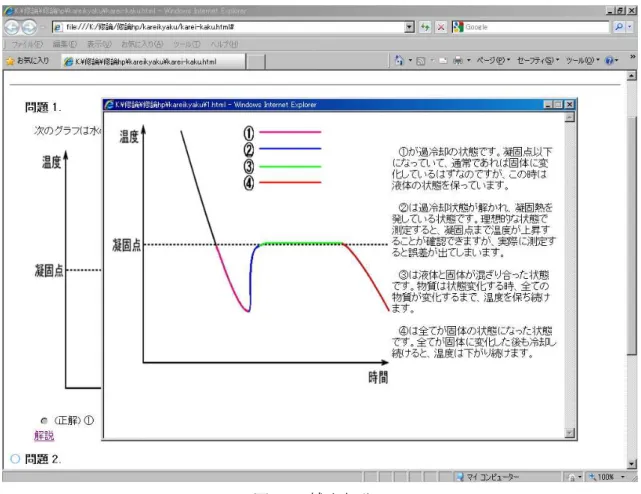The height and width of the screenshot is (494, 641).
Task: Go back with the browser Back arrow
Action: (12, 27)
